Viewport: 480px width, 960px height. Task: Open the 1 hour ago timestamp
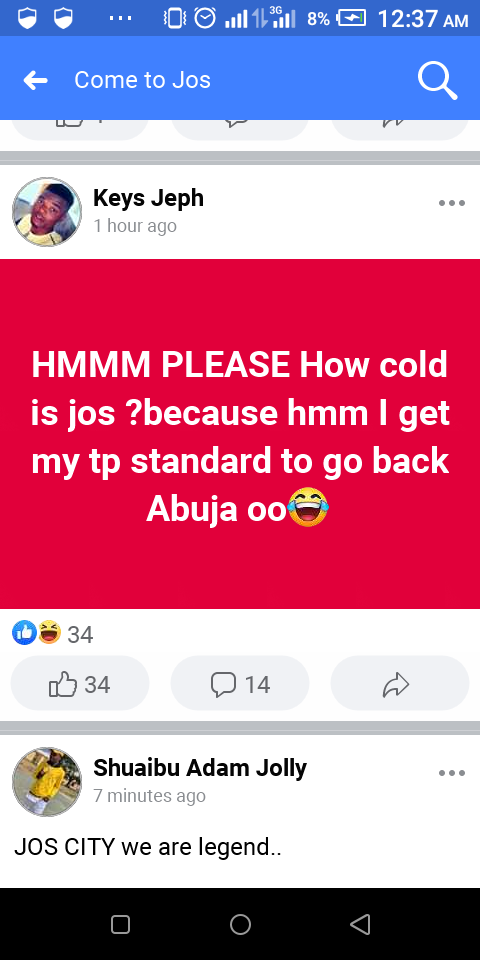pyautogui.click(x=135, y=226)
